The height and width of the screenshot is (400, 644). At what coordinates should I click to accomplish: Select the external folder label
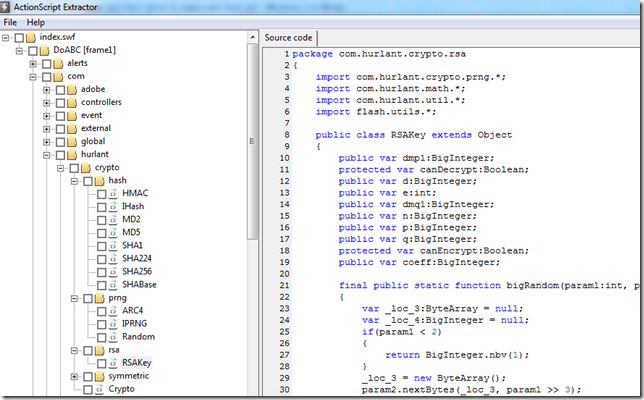96,128
